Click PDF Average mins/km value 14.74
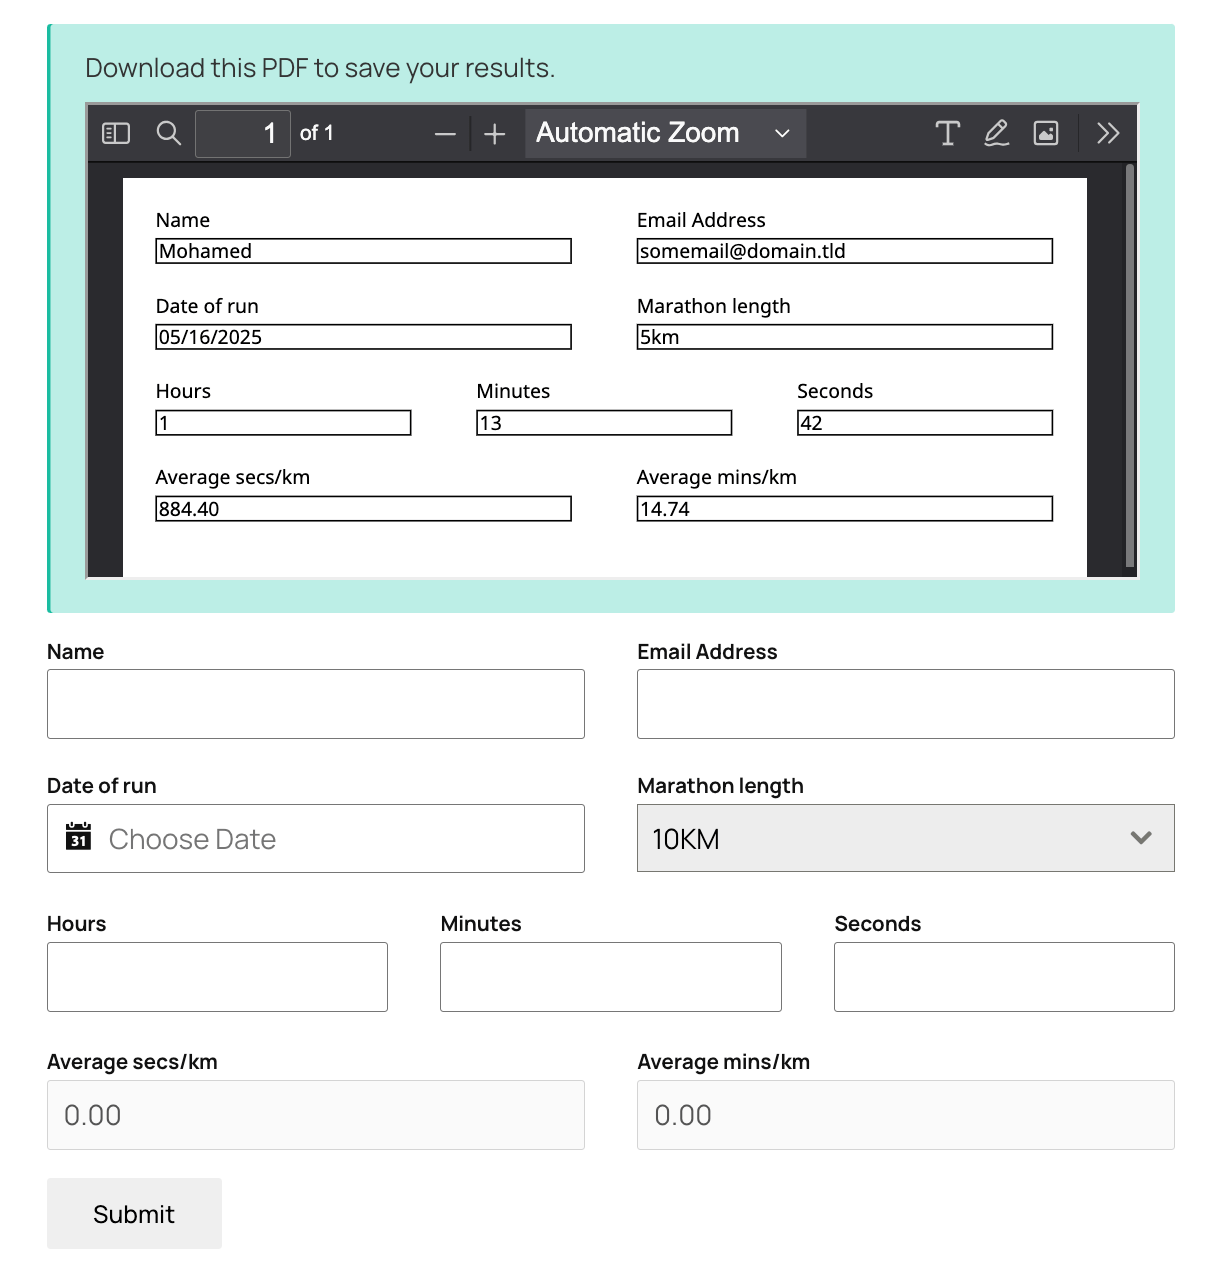1220x1282 pixels. pos(845,509)
